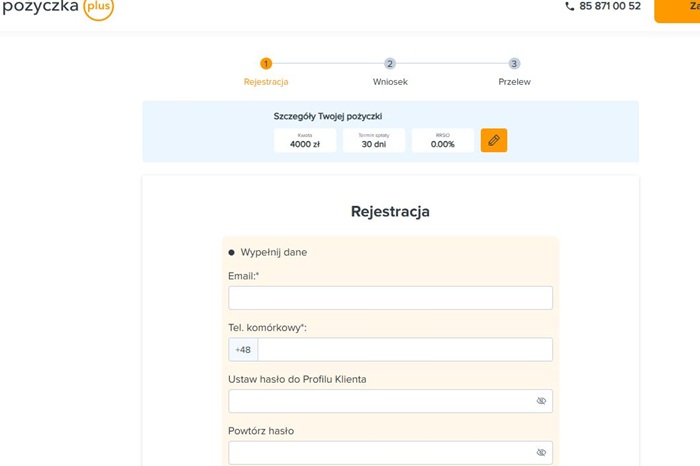Go to the Rejestracja step label
The width and height of the screenshot is (700, 466).
(x=266, y=82)
